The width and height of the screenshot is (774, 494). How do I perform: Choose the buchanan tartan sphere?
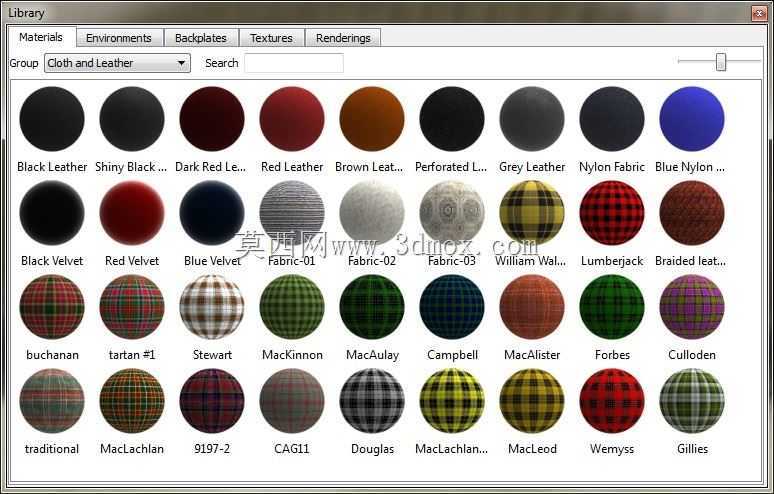coord(52,307)
